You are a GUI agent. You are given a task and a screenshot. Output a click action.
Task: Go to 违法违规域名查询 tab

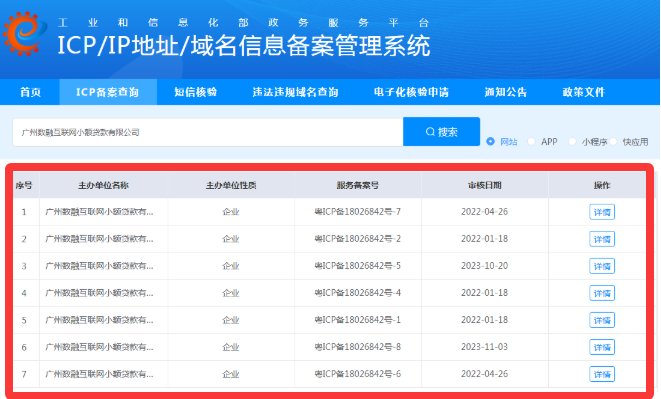click(x=295, y=92)
